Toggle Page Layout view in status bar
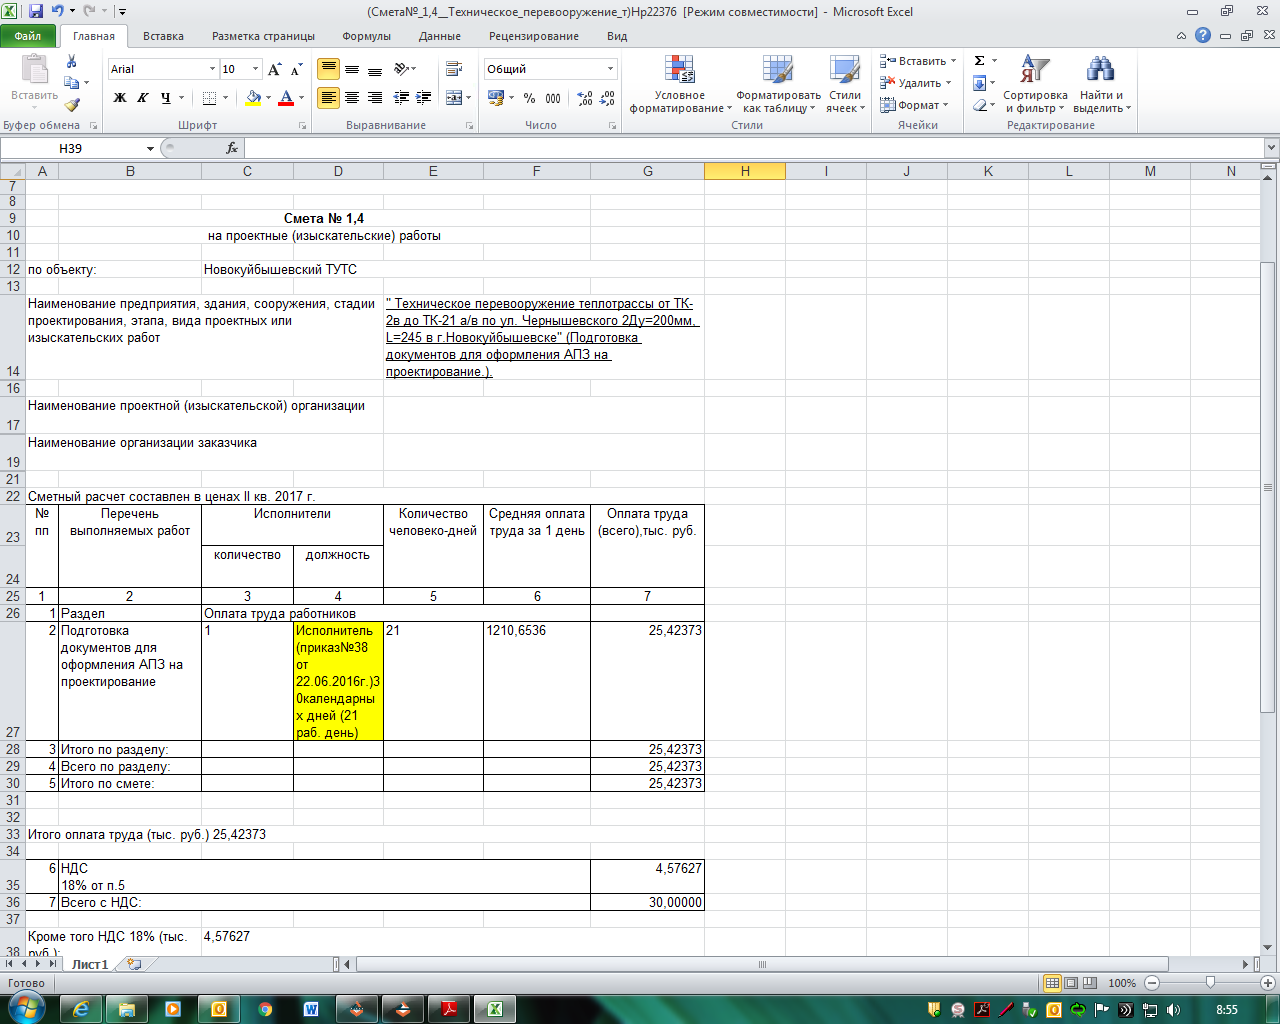 1071,983
